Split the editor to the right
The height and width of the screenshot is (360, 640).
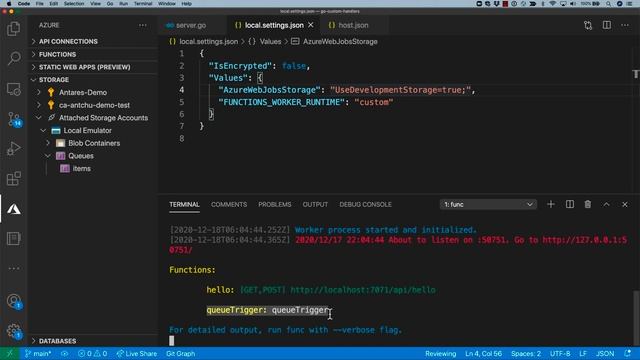pos(607,25)
